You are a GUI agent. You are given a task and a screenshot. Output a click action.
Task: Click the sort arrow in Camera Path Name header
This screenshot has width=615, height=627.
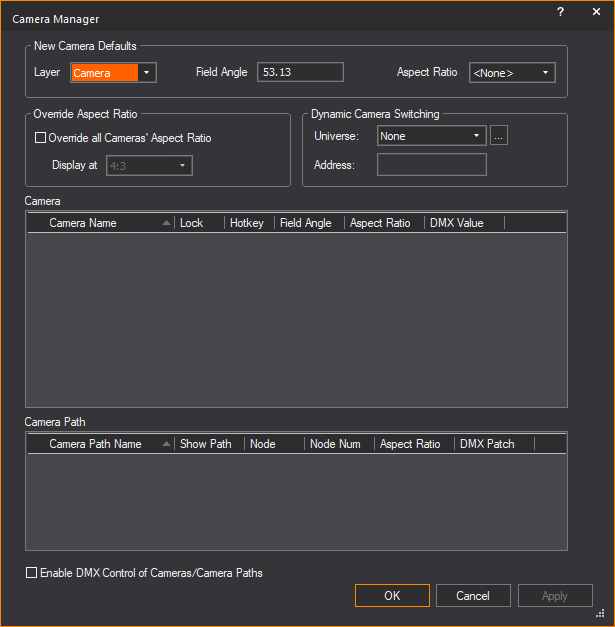(166, 444)
